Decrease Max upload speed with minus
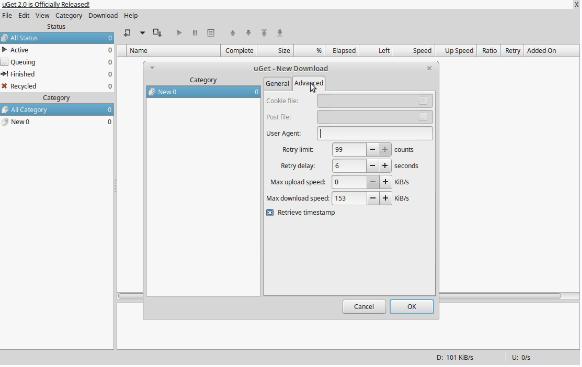Viewport: 582px width, 367px height. tap(373, 182)
